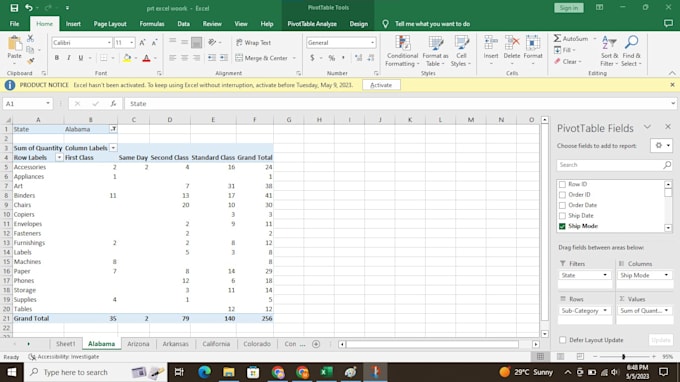Click the PivotTable Fields search box

click(x=614, y=165)
